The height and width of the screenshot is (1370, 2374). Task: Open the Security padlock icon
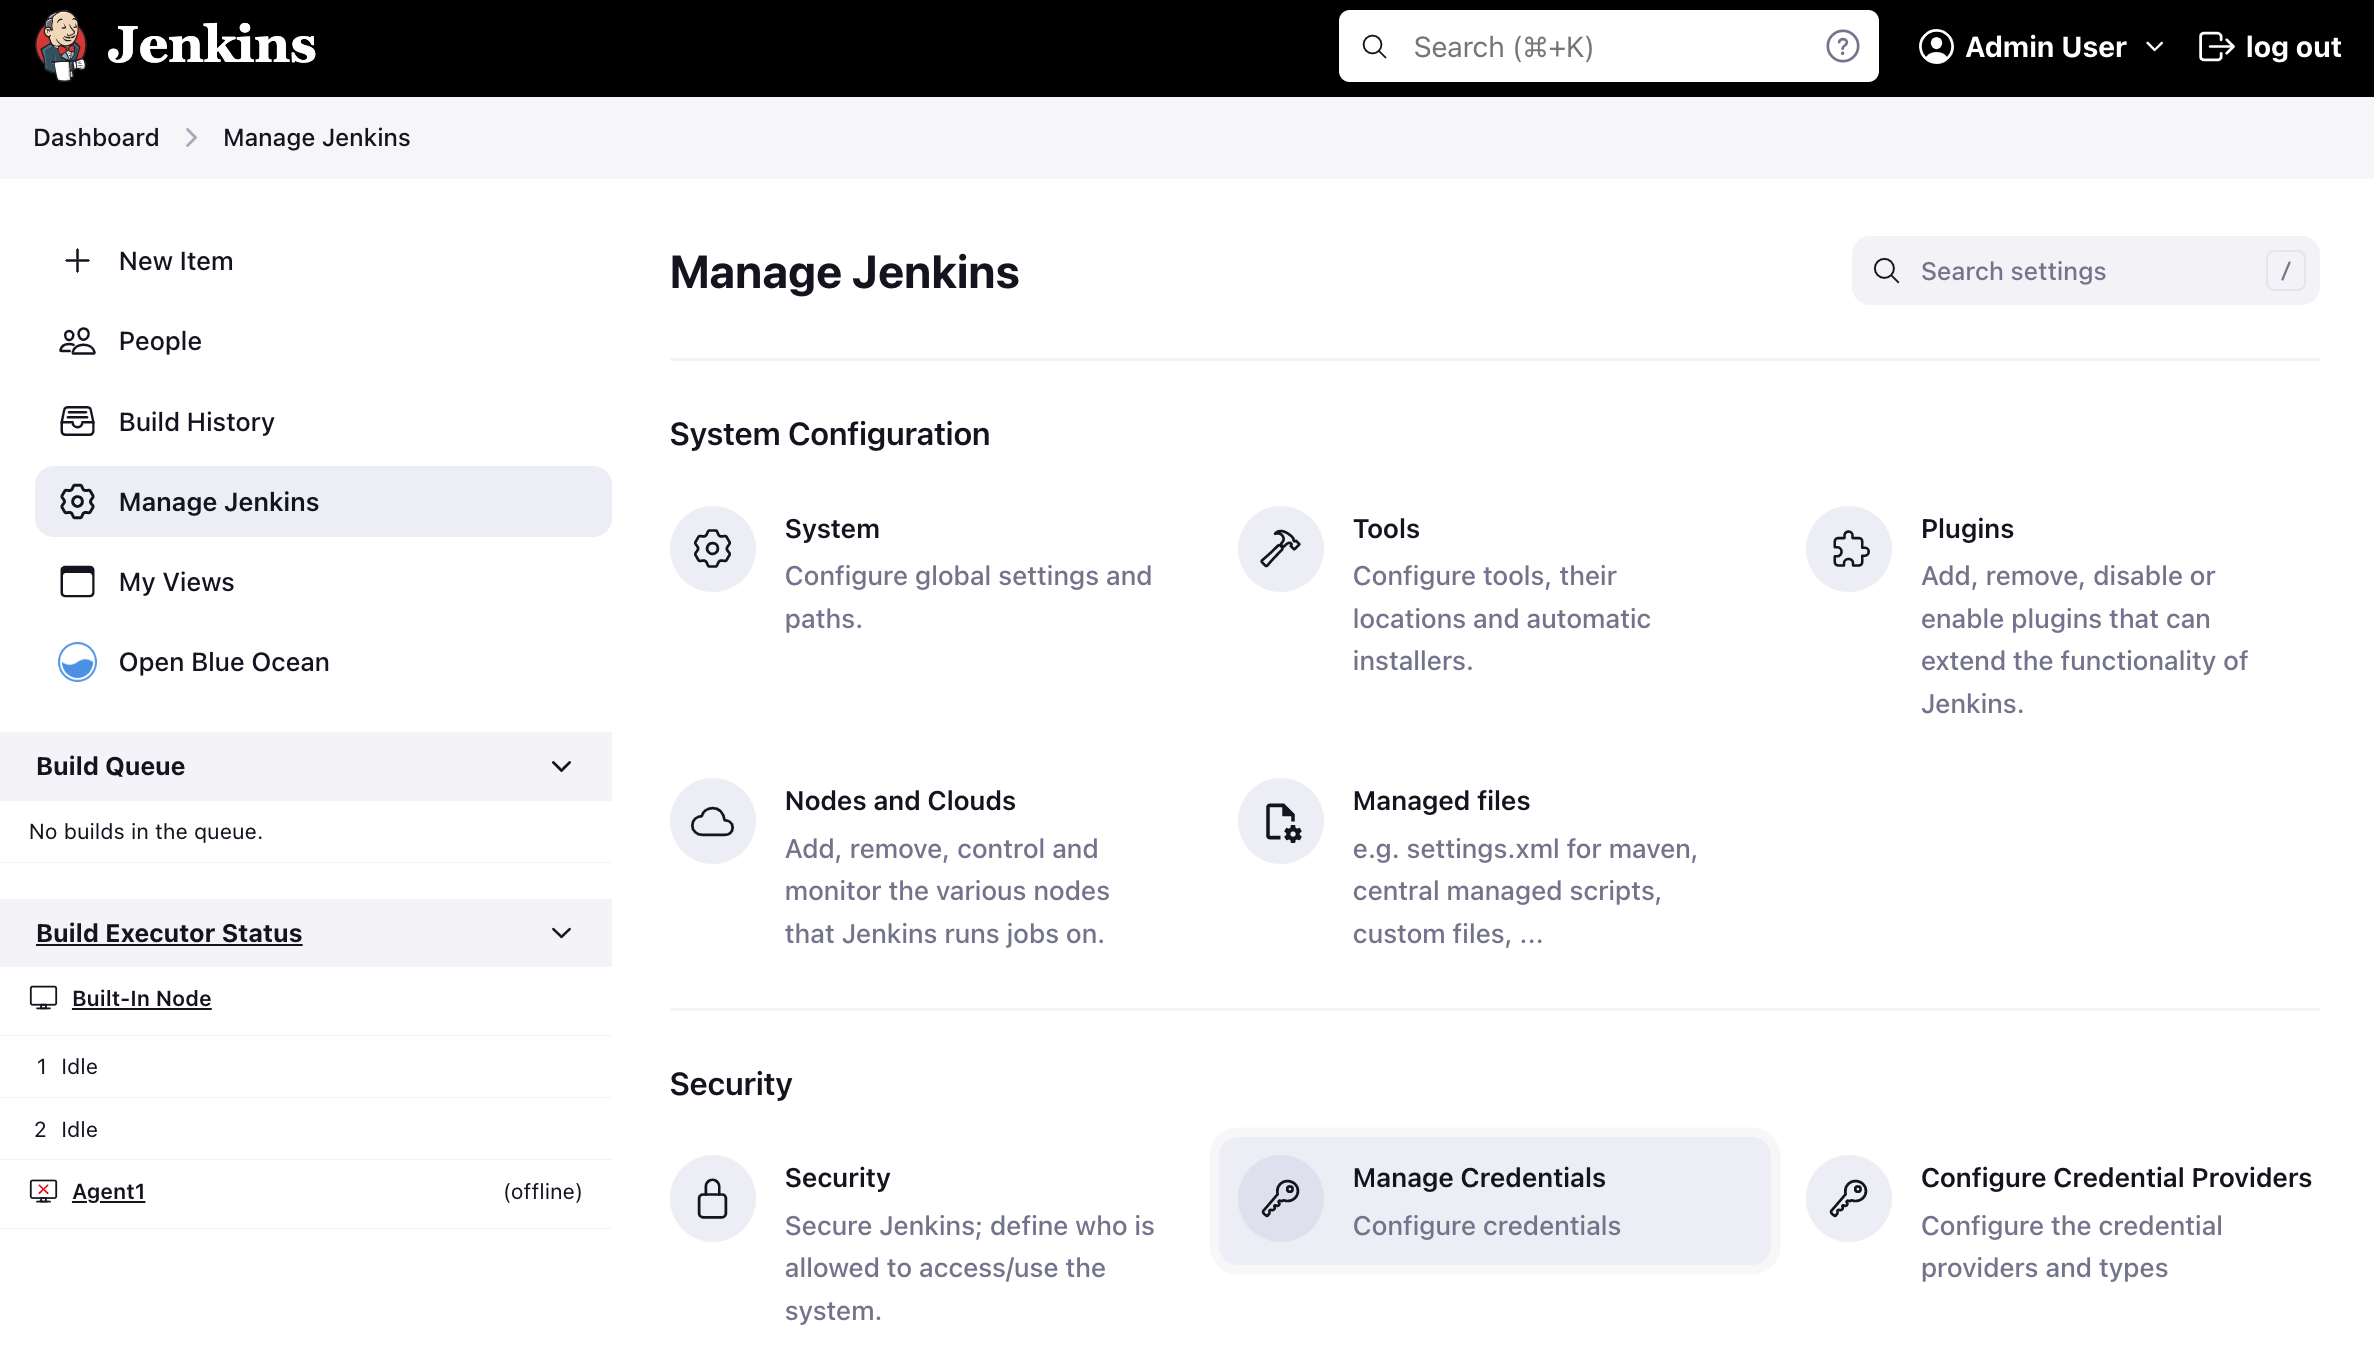pyautogui.click(x=712, y=1197)
